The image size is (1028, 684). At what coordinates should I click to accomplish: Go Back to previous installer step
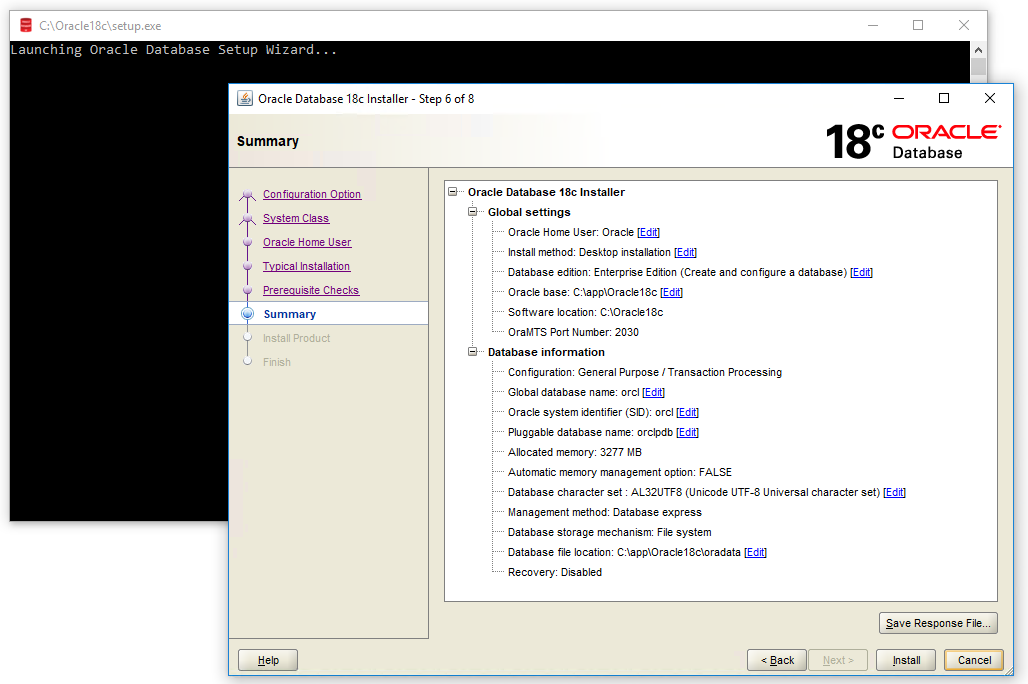tap(777, 660)
